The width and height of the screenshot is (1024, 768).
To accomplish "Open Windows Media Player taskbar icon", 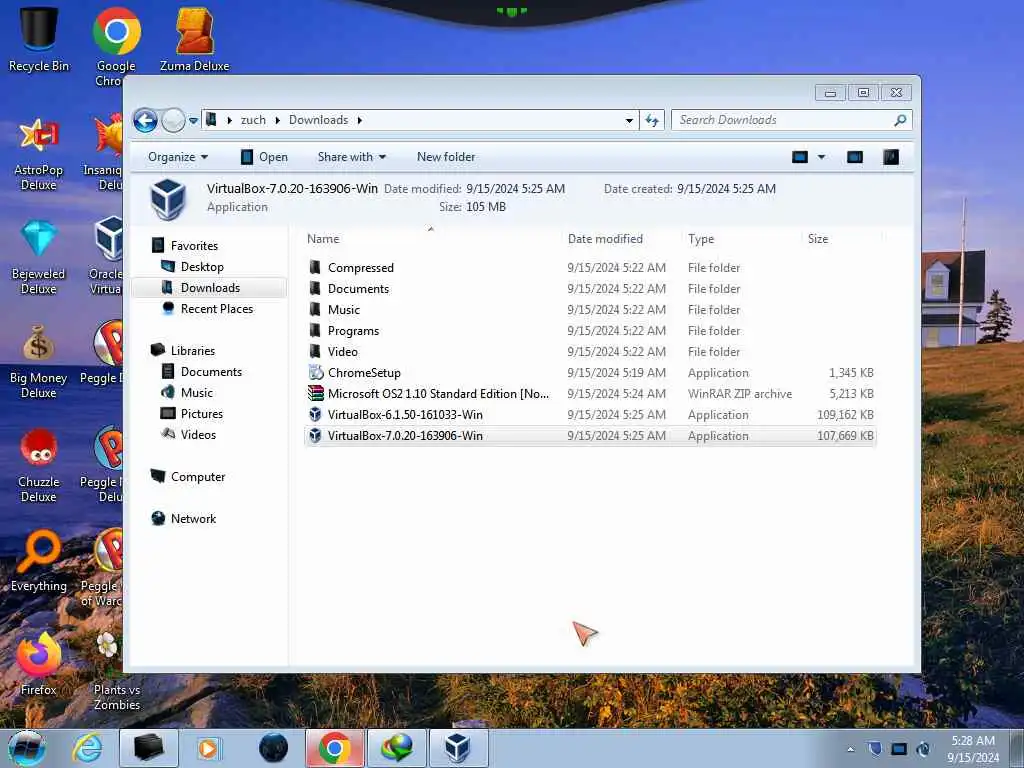I will (208, 748).
